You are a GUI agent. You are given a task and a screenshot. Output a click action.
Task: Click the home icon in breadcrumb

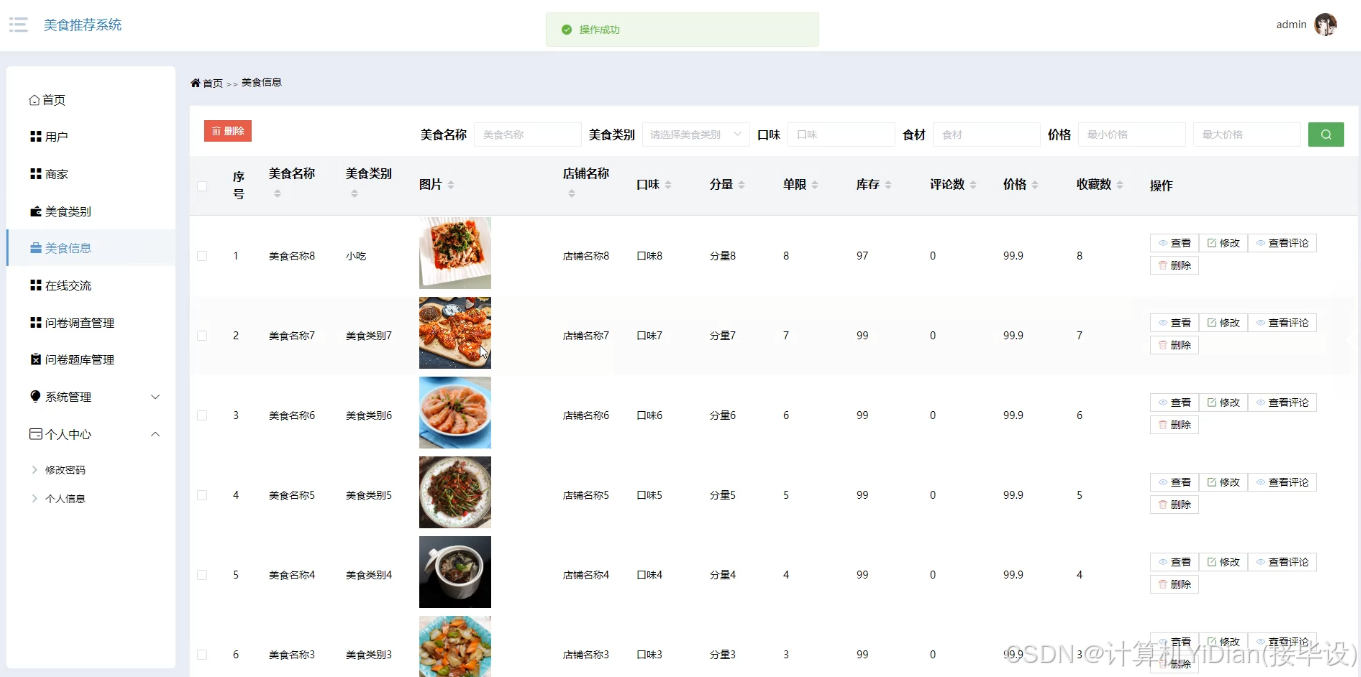tap(195, 83)
